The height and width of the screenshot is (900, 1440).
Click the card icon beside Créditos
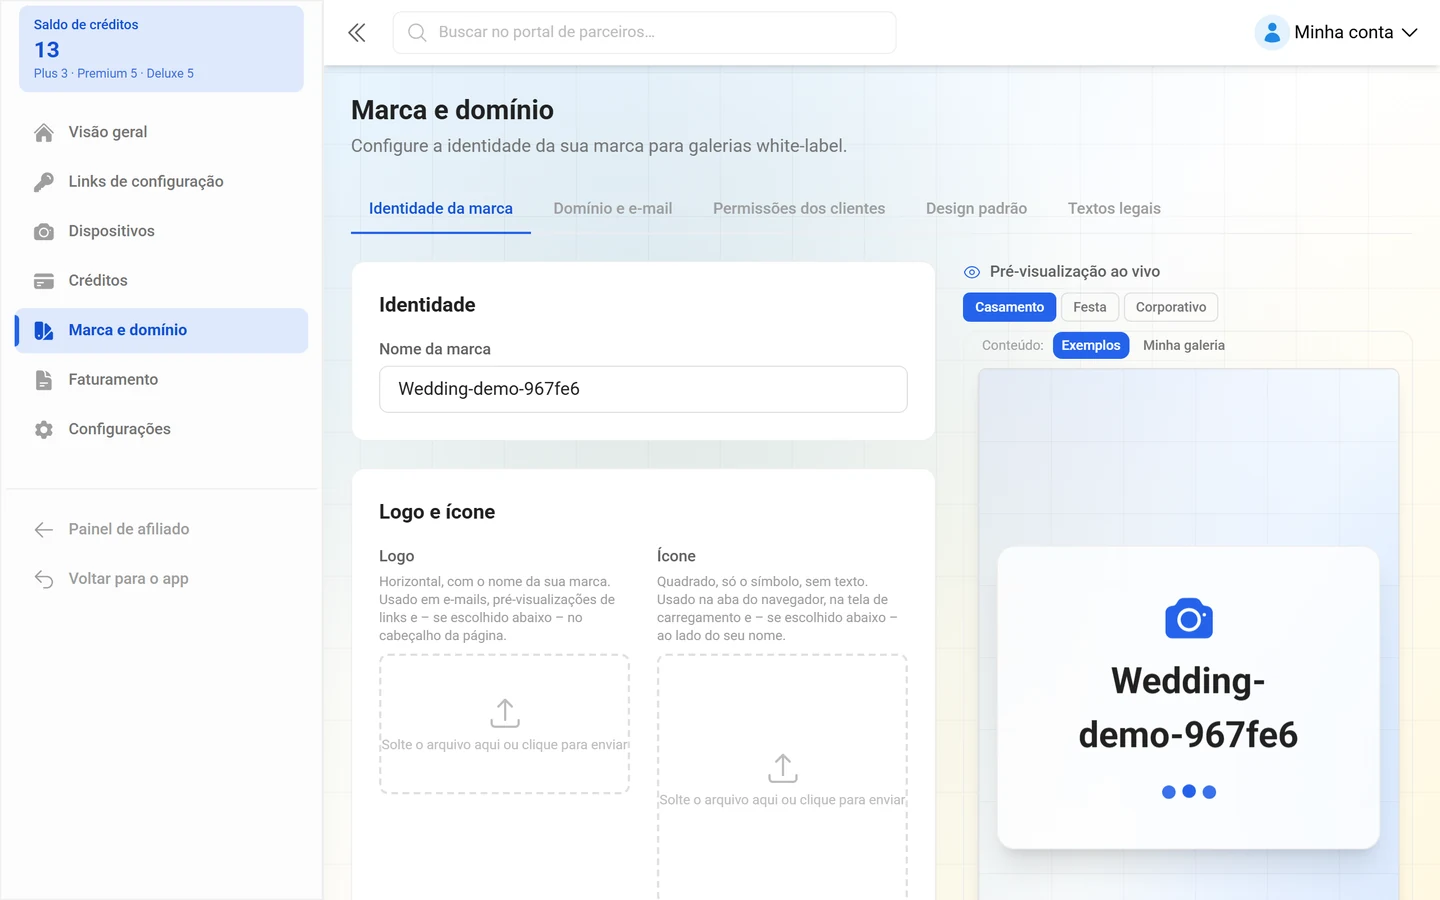44,281
